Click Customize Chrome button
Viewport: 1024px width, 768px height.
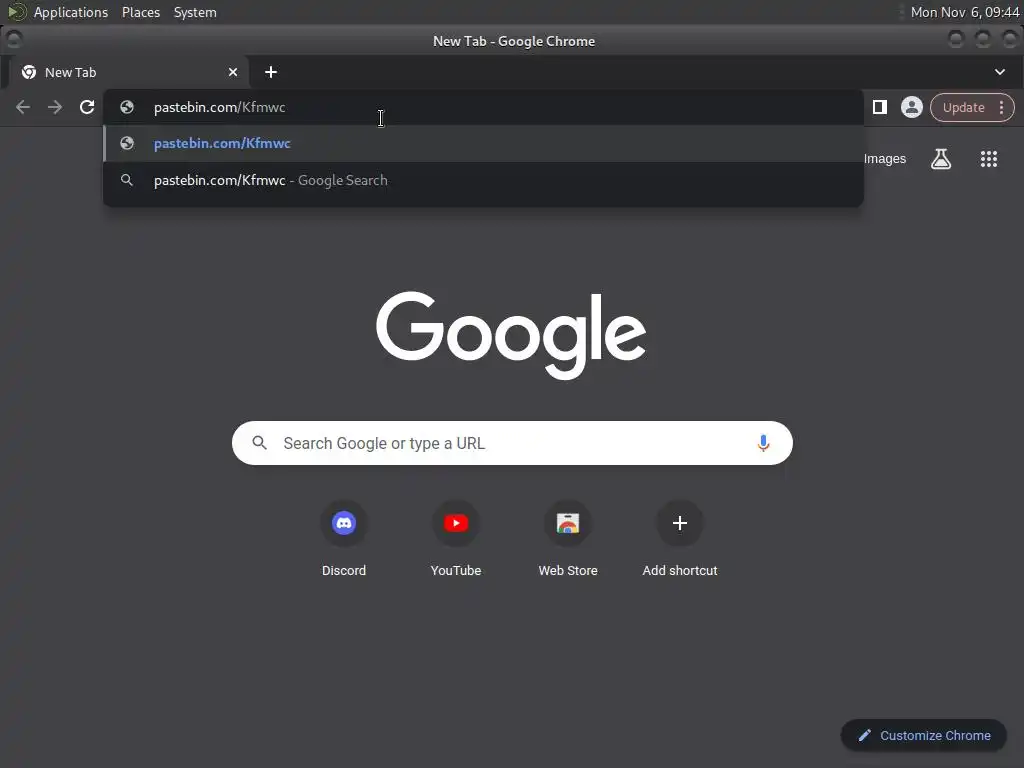[923, 735]
